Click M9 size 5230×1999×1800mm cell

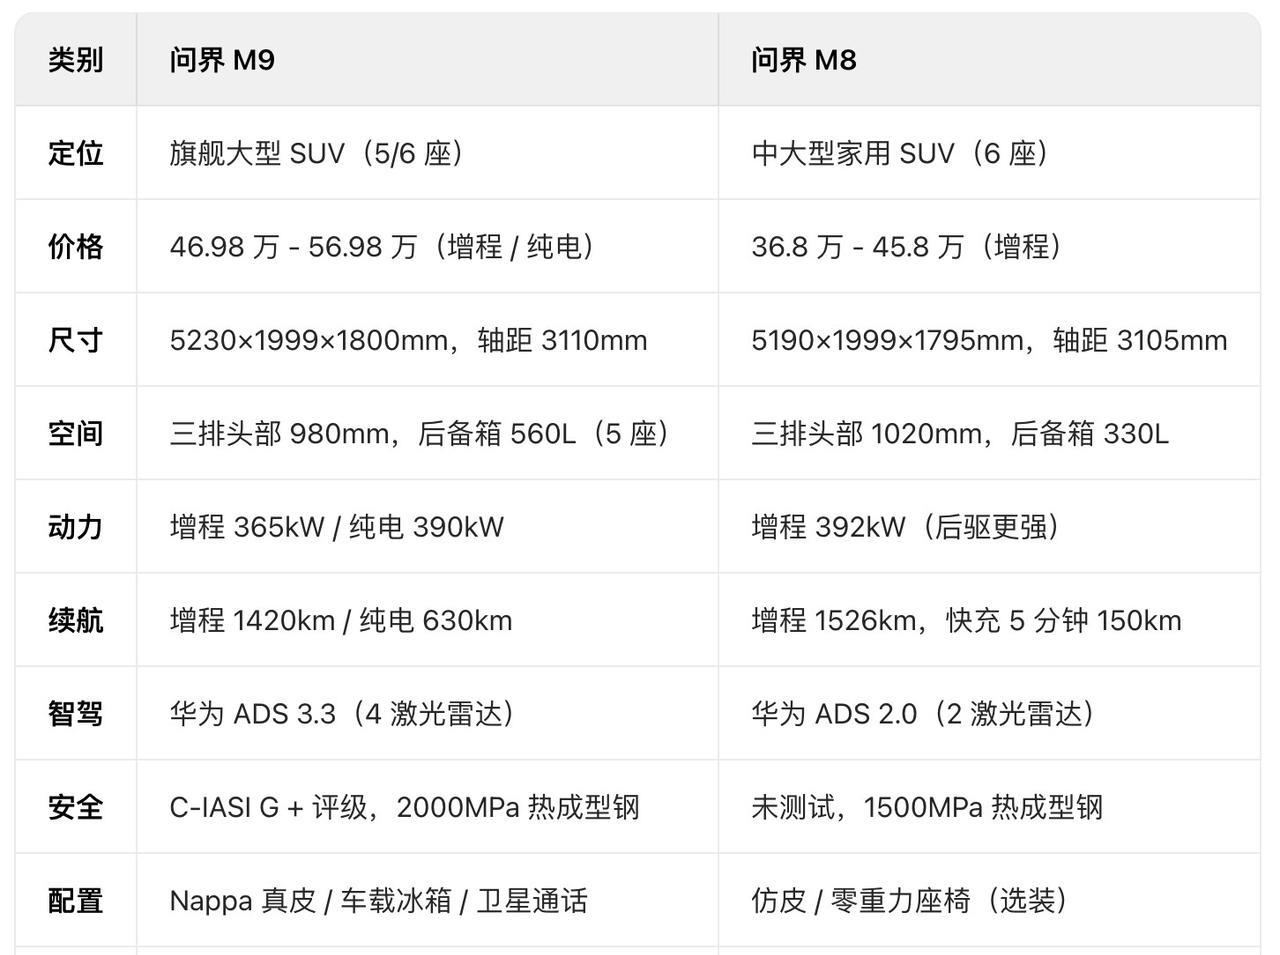pos(427,340)
